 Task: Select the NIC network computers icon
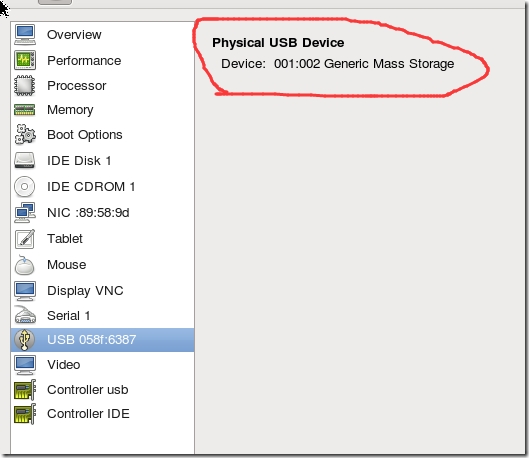tap(25, 212)
